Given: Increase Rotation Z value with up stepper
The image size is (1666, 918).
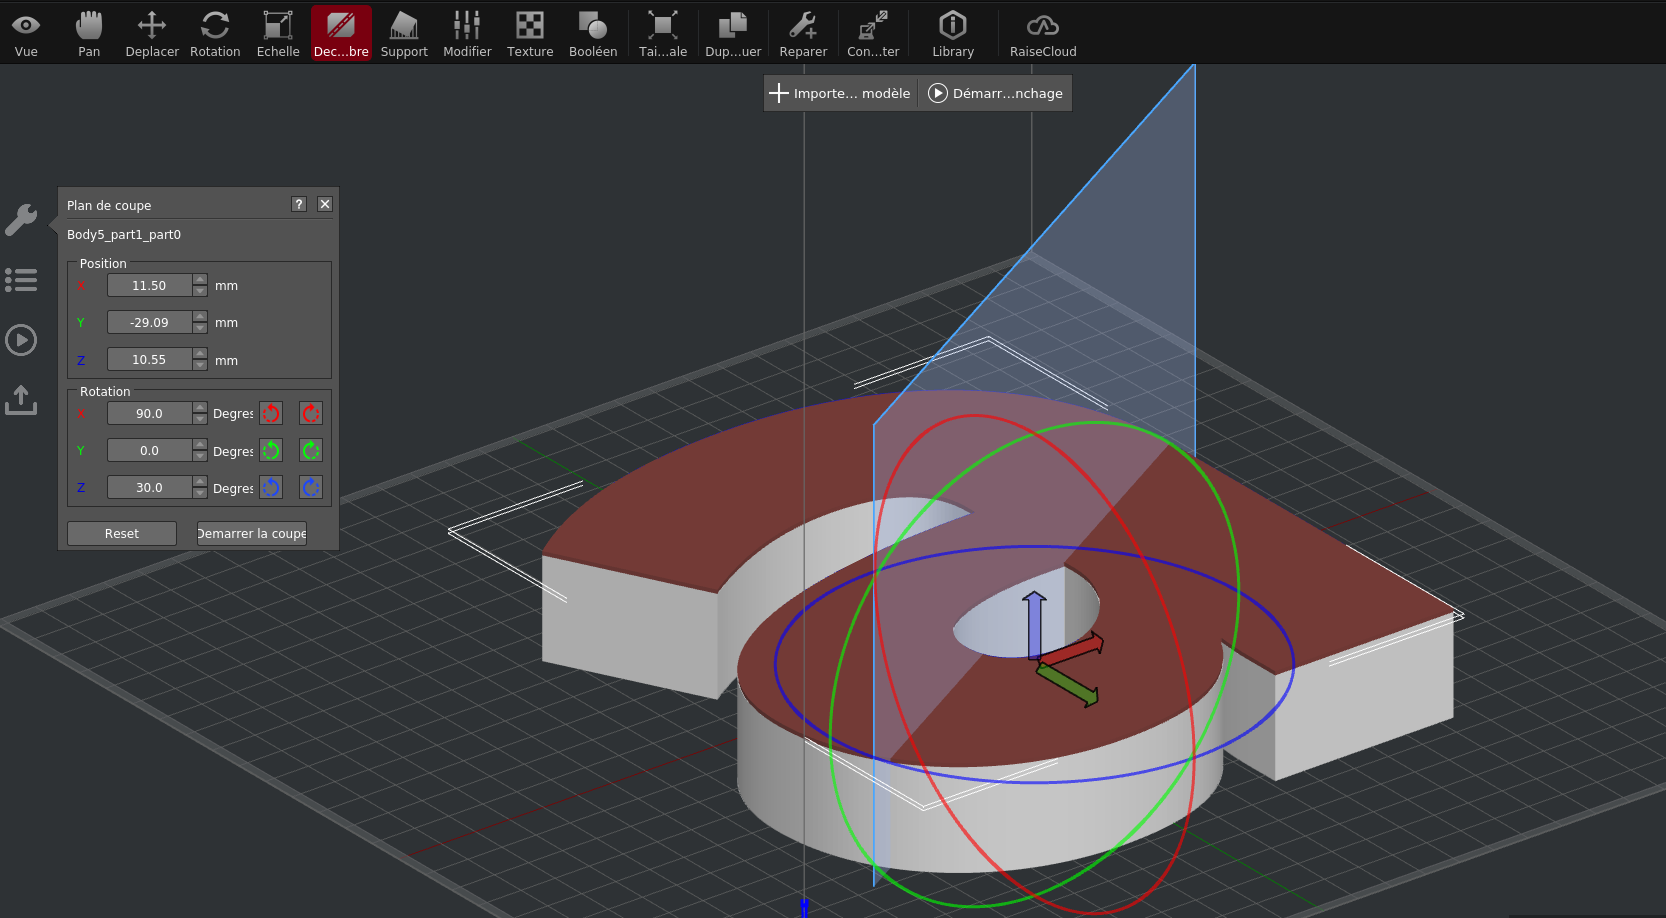Looking at the screenshot, I should tap(200, 482).
